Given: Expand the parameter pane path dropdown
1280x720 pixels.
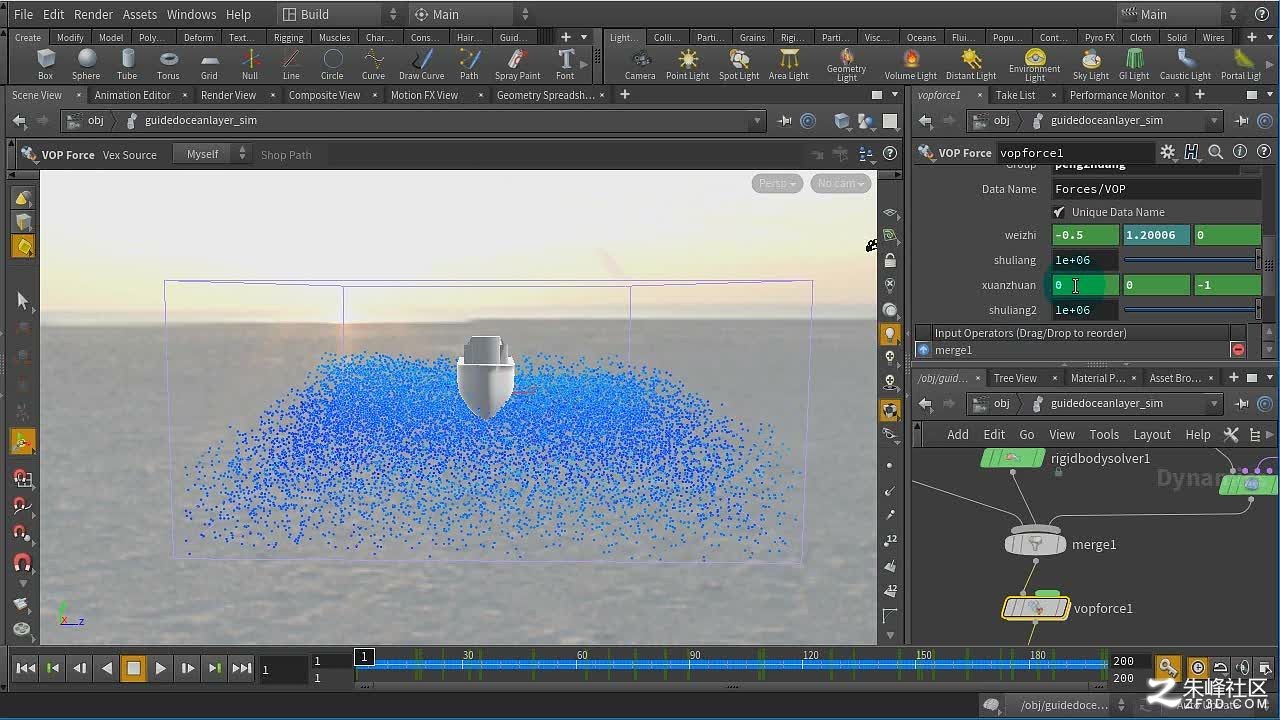Looking at the screenshot, I should click(x=1214, y=120).
